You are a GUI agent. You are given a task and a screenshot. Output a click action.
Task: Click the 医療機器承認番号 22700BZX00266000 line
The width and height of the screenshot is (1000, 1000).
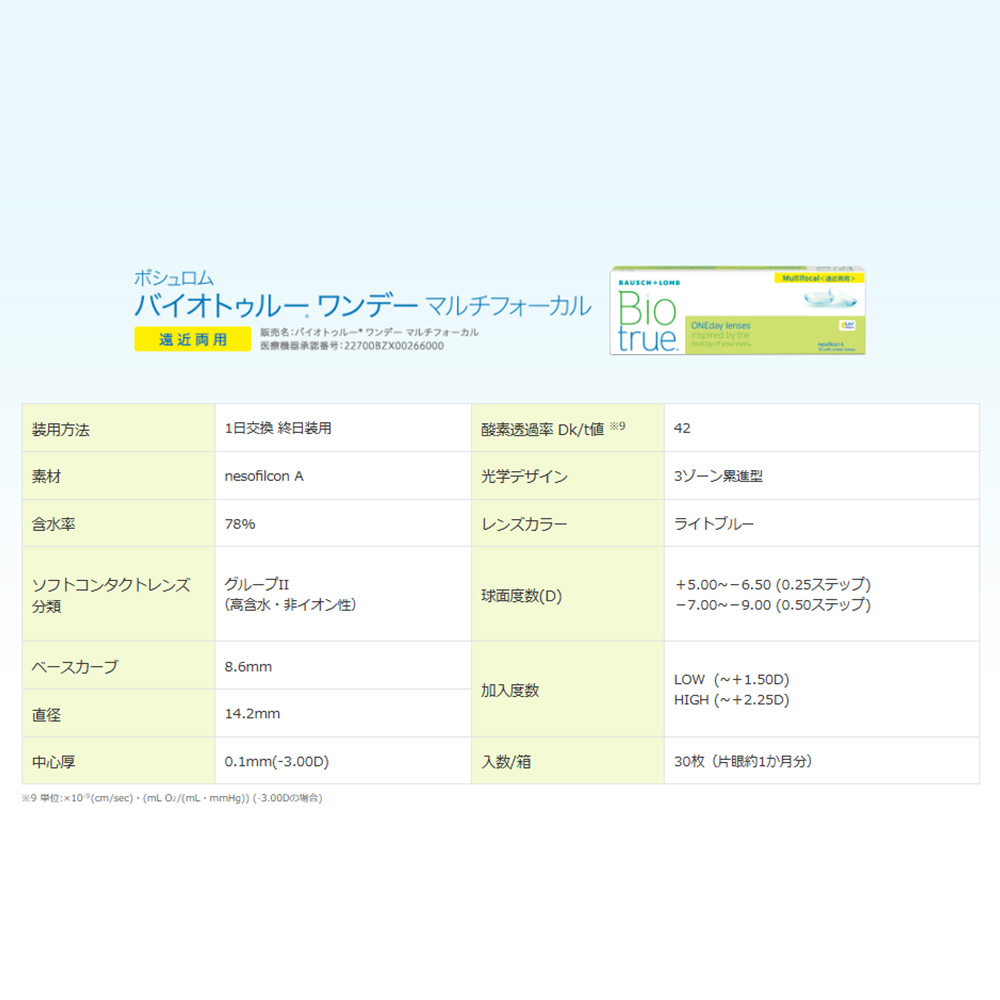(352, 346)
